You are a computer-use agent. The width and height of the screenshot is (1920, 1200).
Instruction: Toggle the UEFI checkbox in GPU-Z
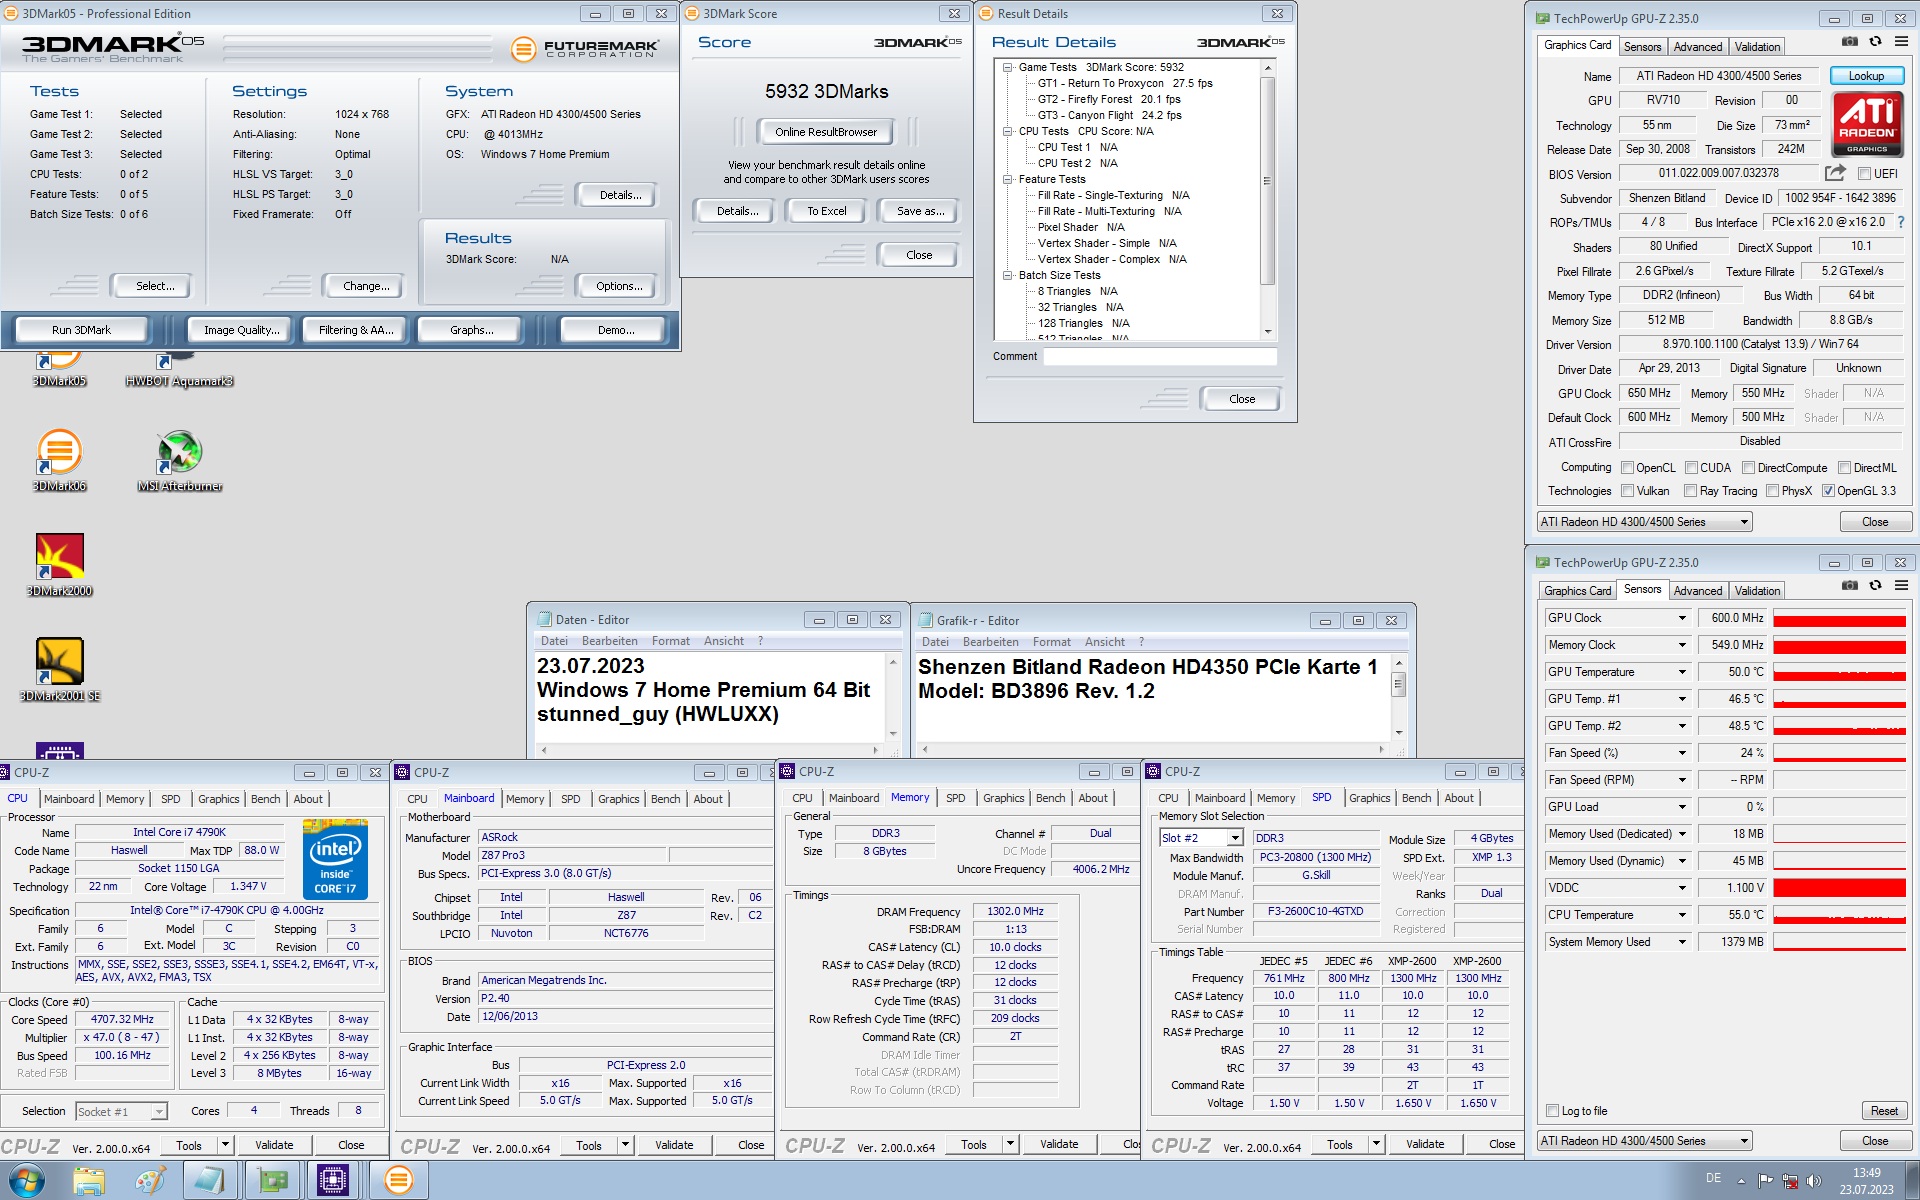(x=1864, y=174)
